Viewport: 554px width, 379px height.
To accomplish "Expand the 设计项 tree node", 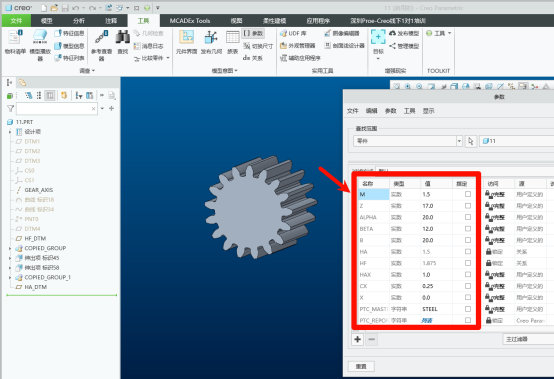I will (x=10, y=132).
